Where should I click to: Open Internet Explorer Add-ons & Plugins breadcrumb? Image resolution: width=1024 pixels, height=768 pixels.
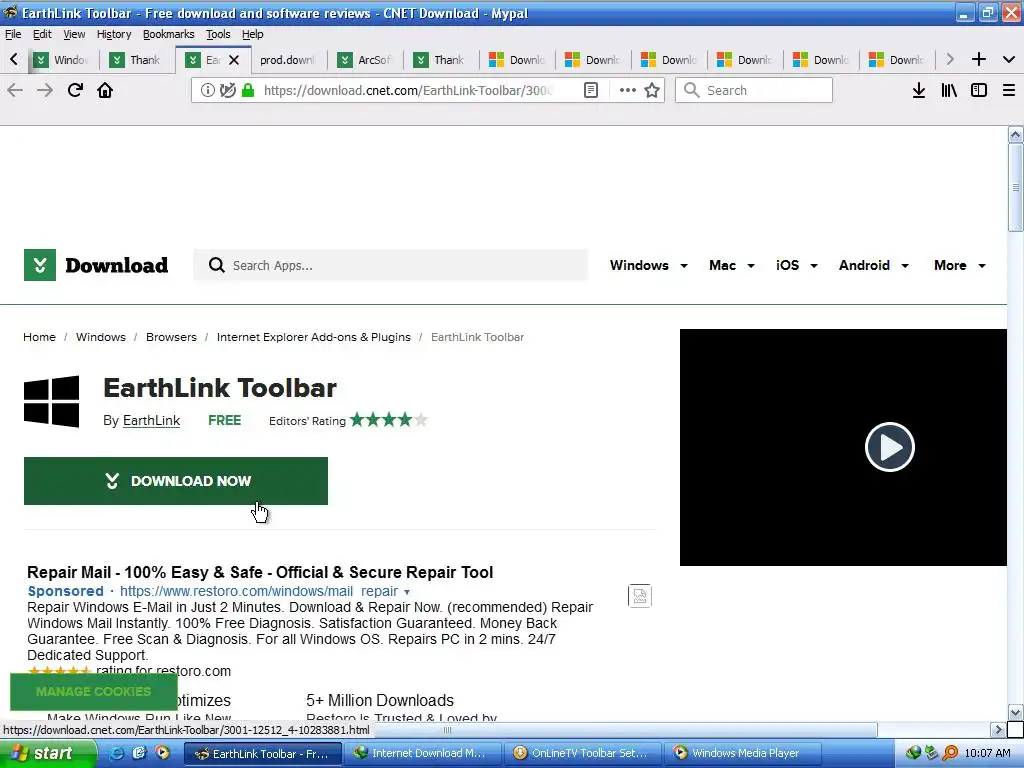click(313, 337)
